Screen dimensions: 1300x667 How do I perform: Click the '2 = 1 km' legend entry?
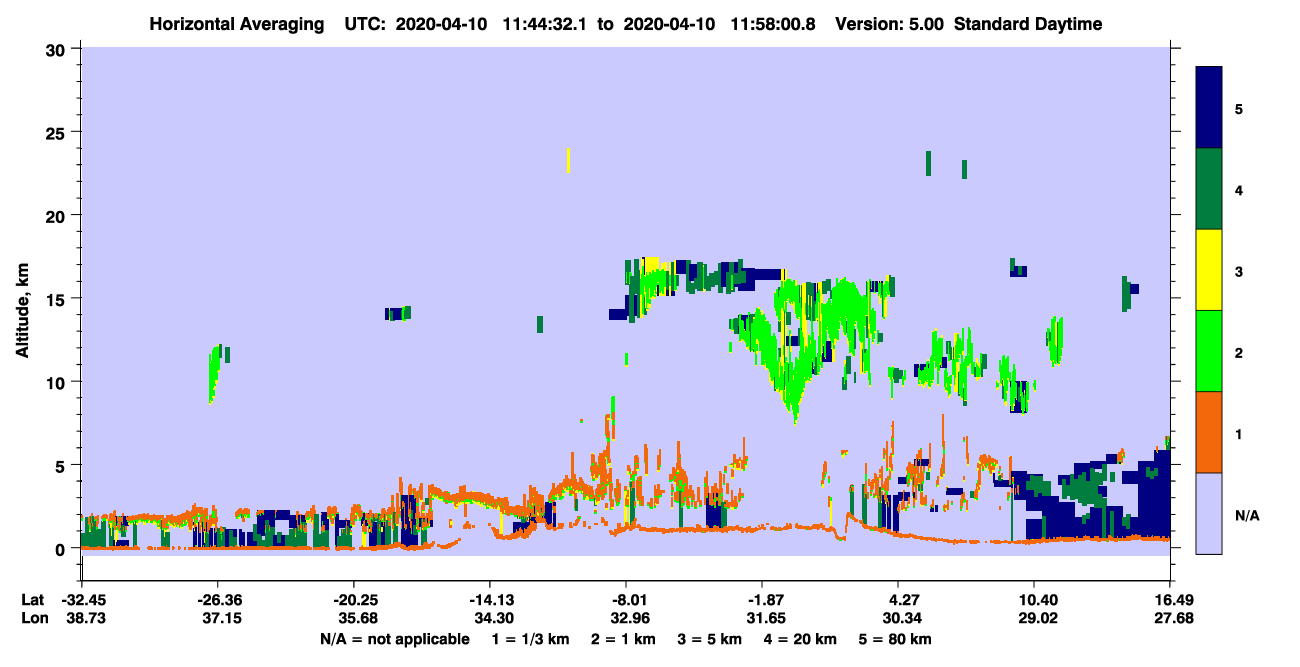pyautogui.click(x=623, y=639)
